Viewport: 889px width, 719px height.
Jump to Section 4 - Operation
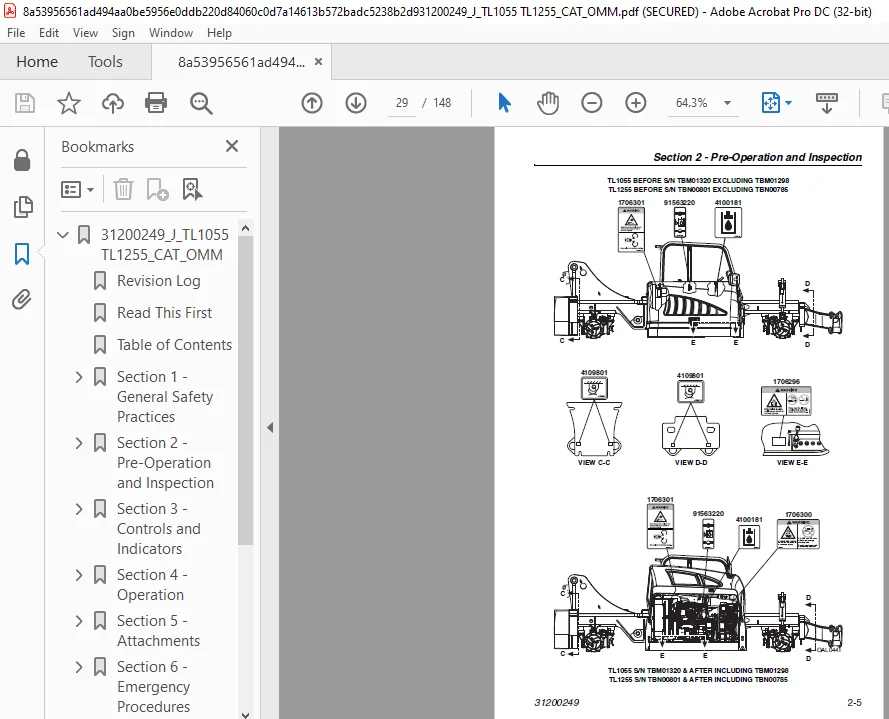(x=152, y=585)
